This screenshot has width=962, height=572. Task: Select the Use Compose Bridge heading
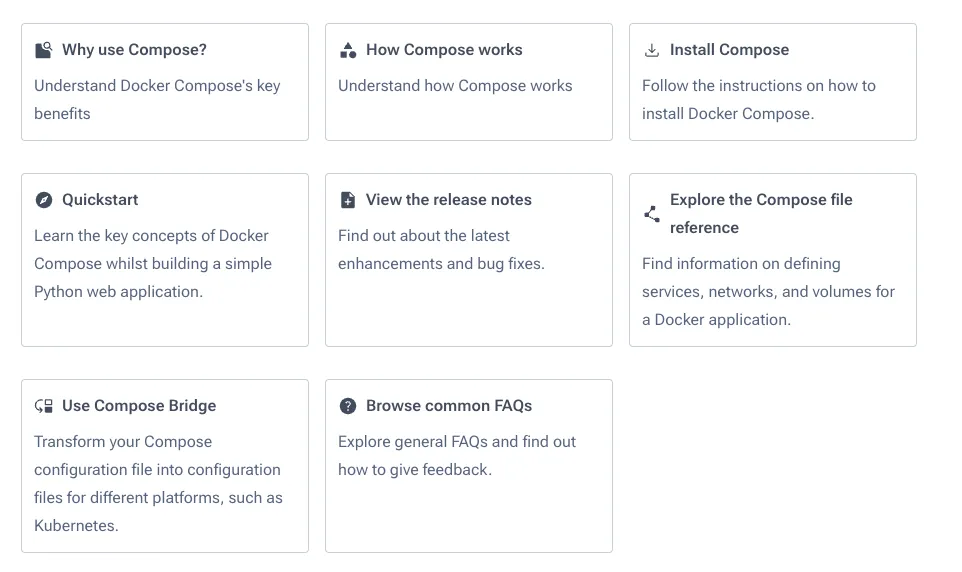click(x=139, y=406)
